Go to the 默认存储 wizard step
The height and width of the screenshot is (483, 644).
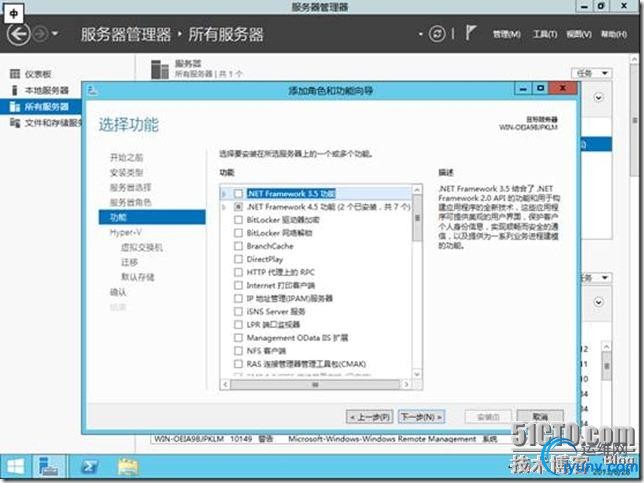pyautogui.click(x=138, y=277)
